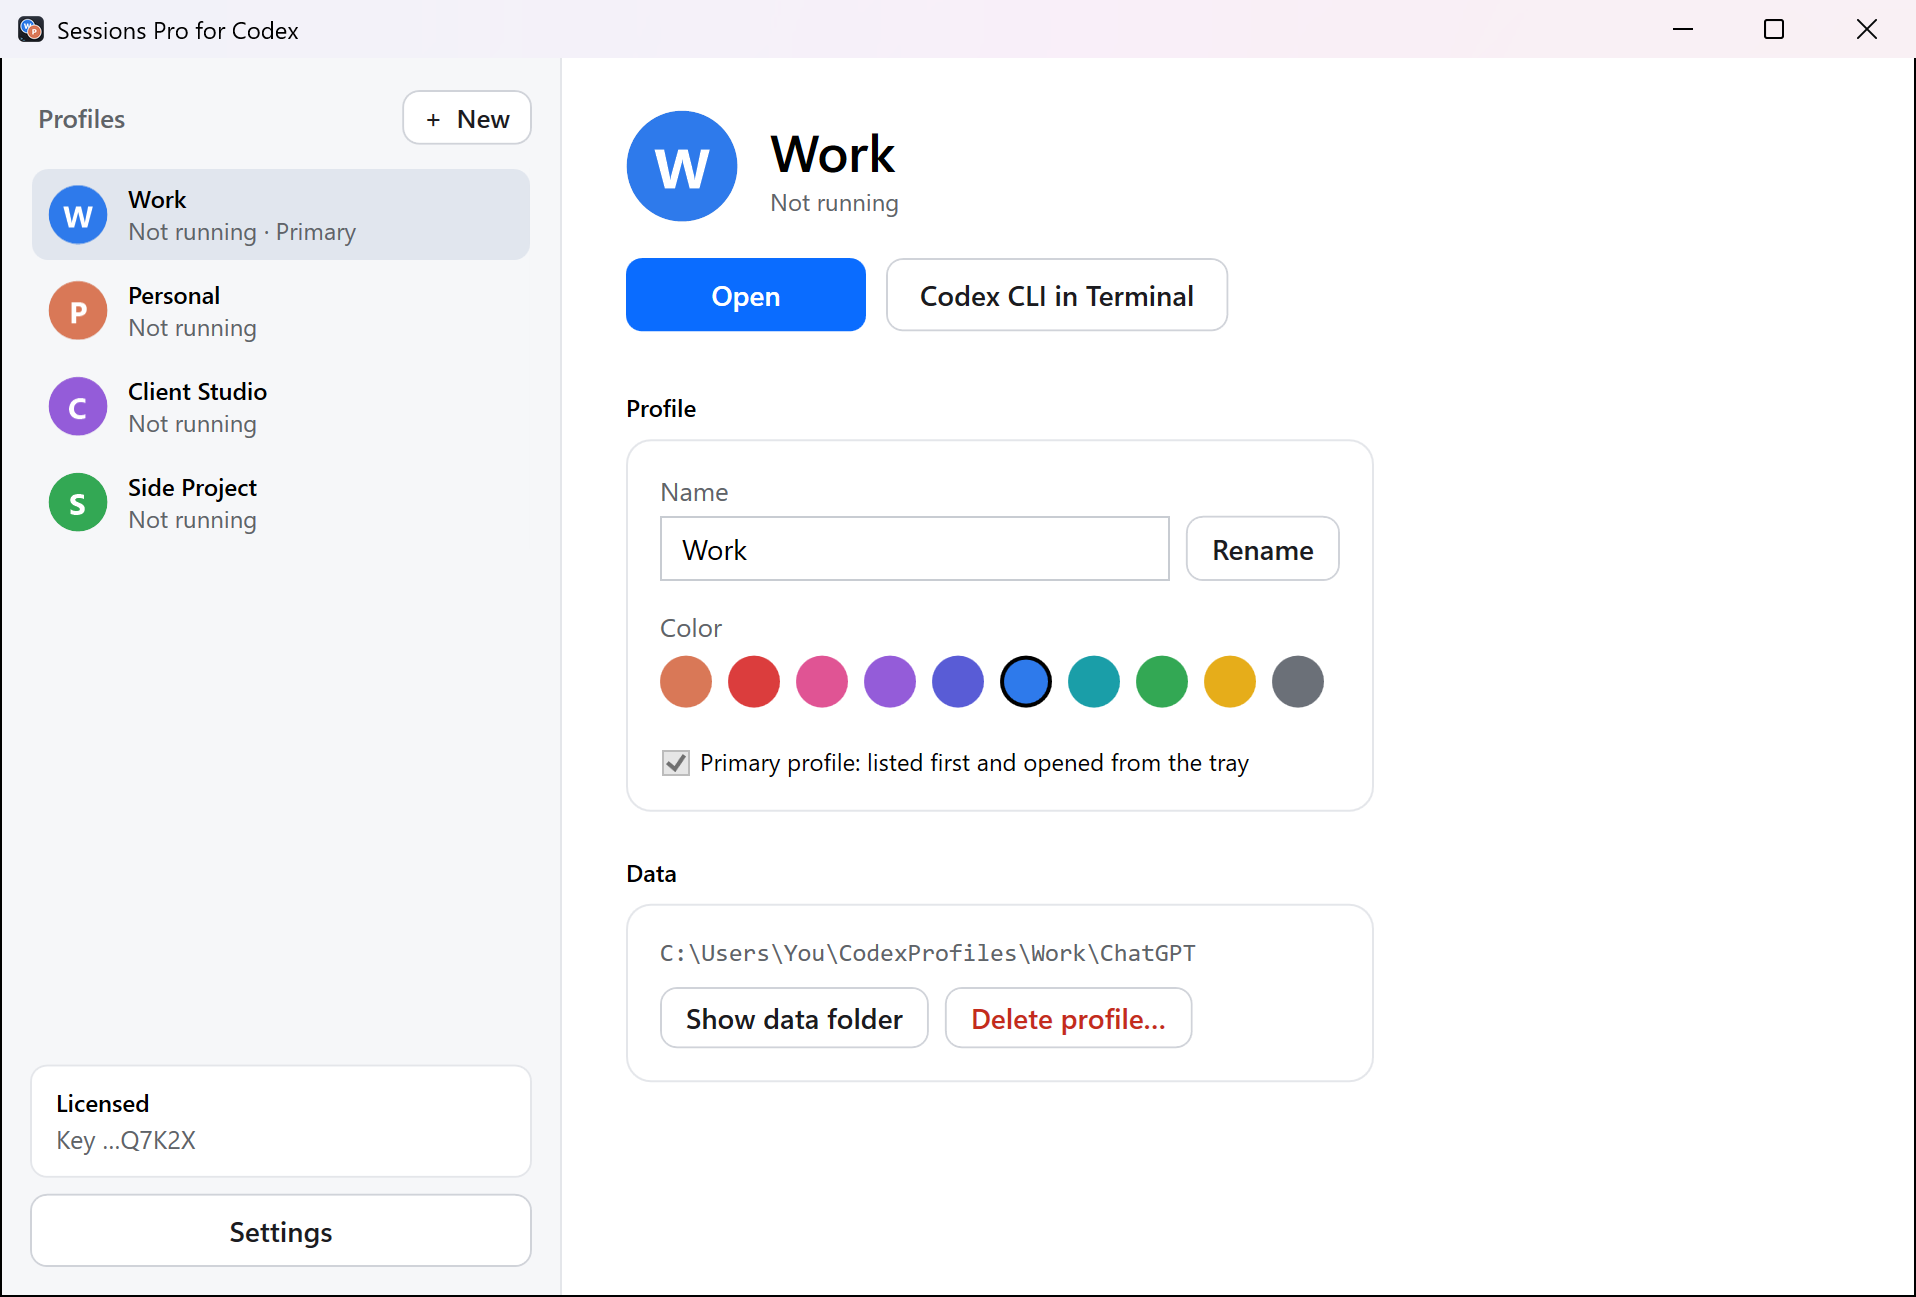This screenshot has height=1297, width=1916.
Task: Select the Personal profile in sidebar
Action: click(281, 311)
